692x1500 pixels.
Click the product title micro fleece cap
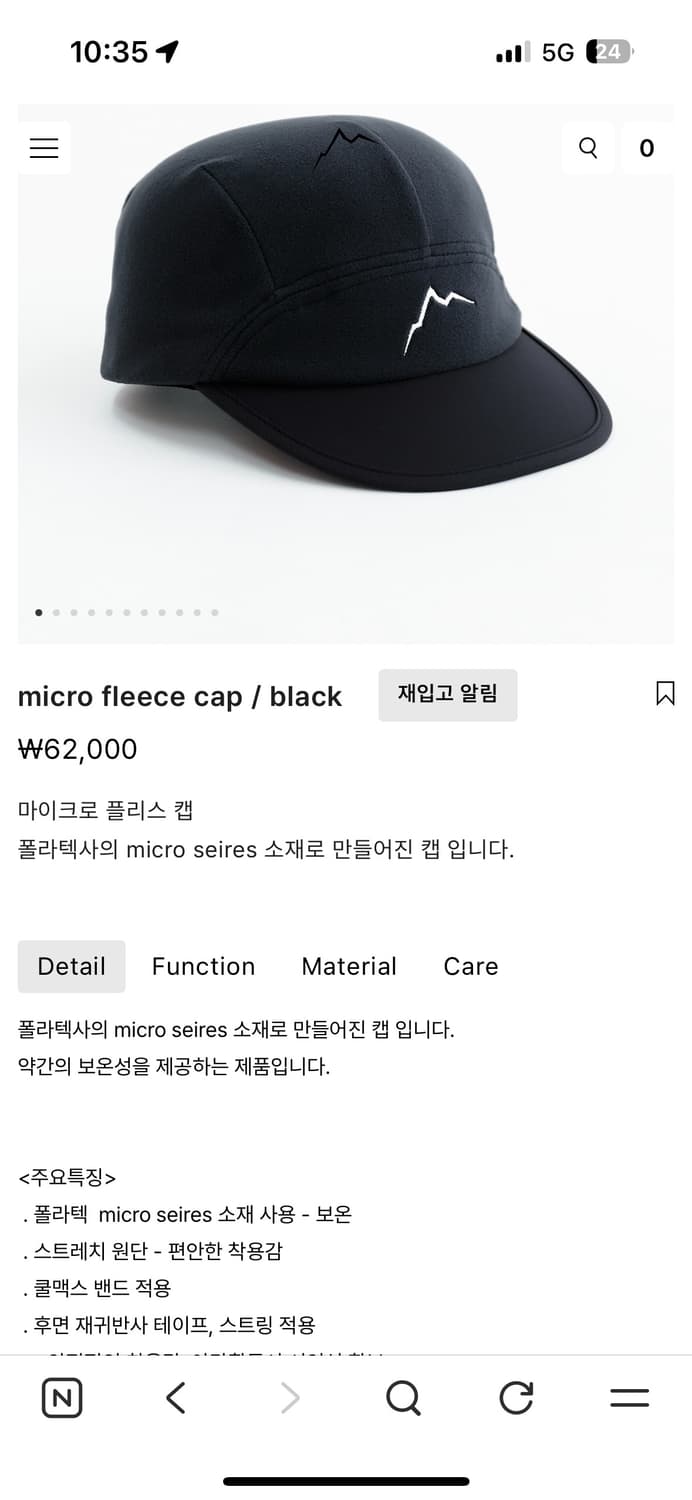pyautogui.click(x=180, y=696)
